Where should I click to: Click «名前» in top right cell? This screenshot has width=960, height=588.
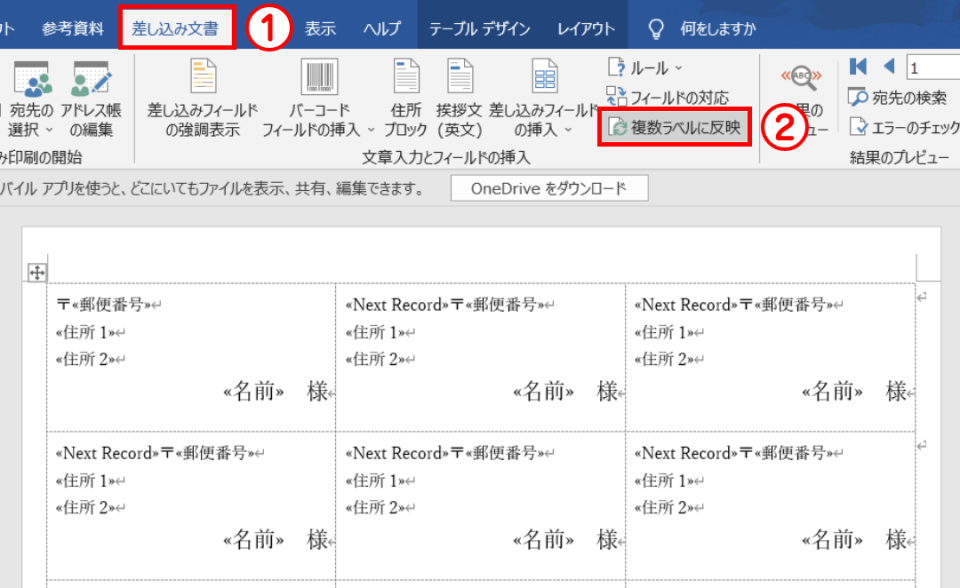(x=833, y=391)
